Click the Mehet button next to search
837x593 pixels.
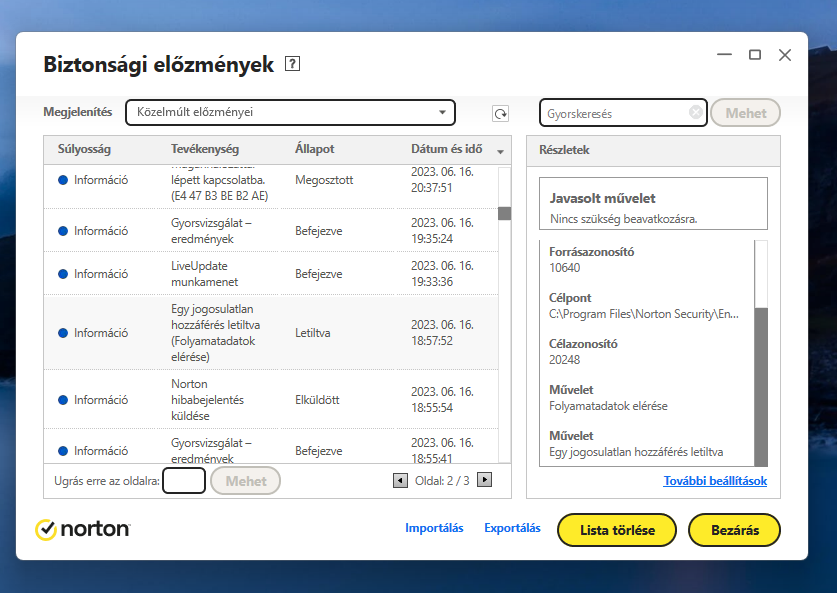click(745, 113)
